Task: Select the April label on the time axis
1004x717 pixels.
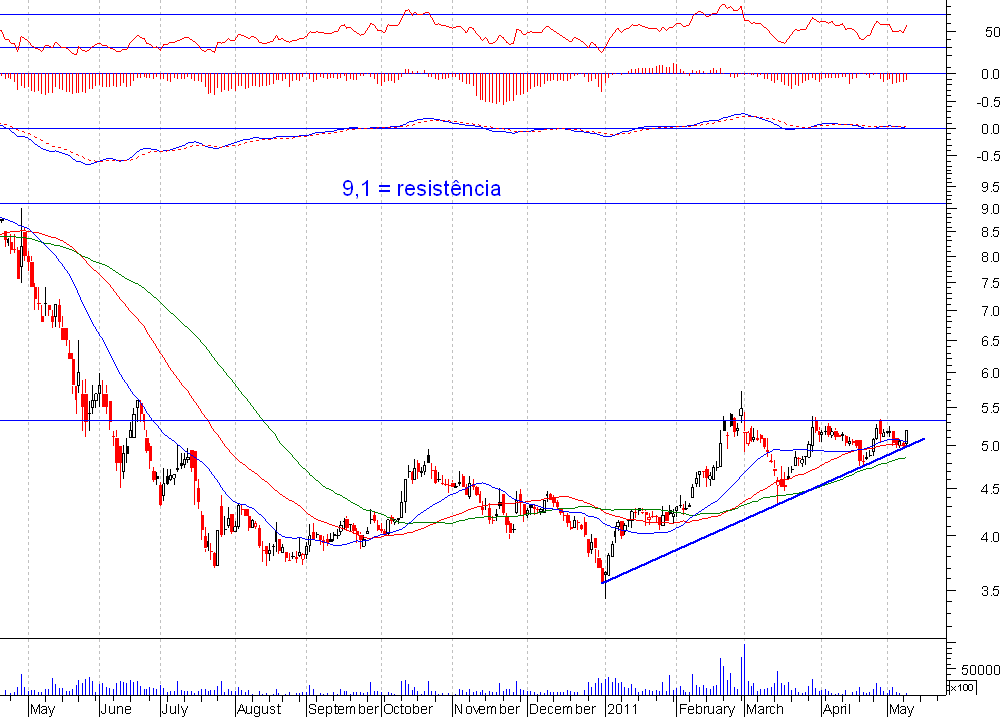Action: pyautogui.click(x=837, y=709)
